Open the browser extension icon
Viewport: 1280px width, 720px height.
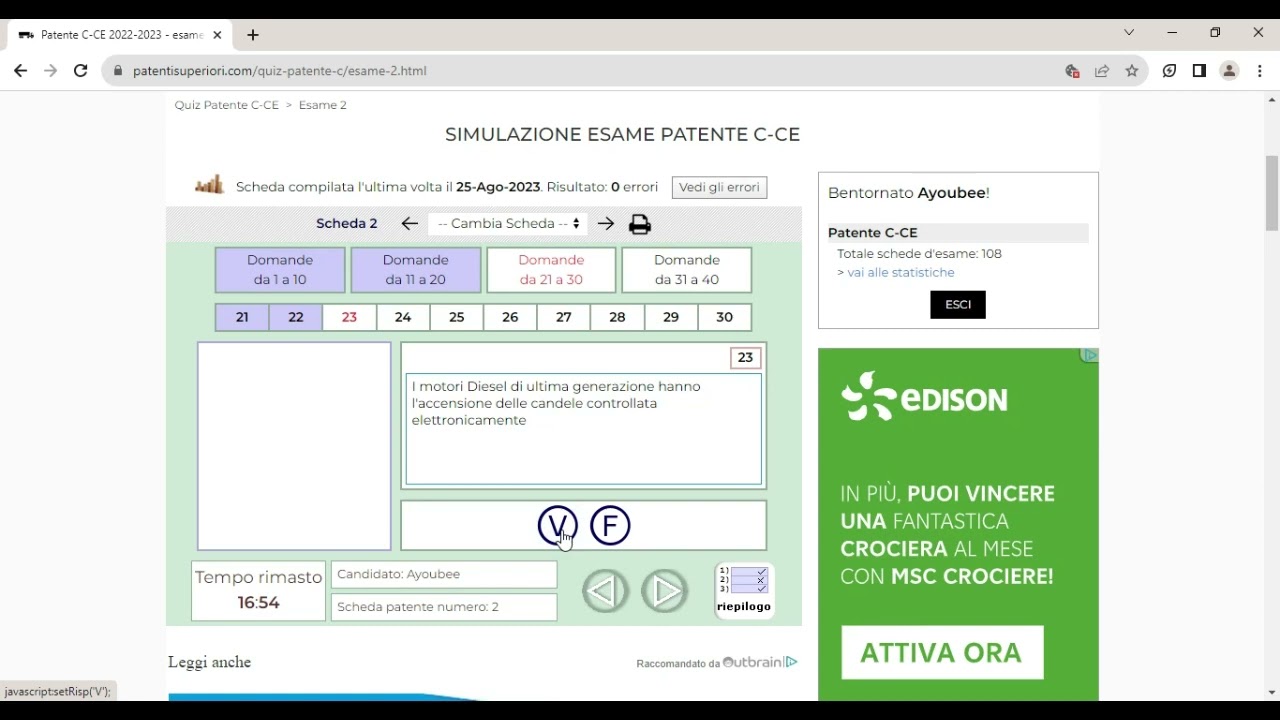[1169, 71]
